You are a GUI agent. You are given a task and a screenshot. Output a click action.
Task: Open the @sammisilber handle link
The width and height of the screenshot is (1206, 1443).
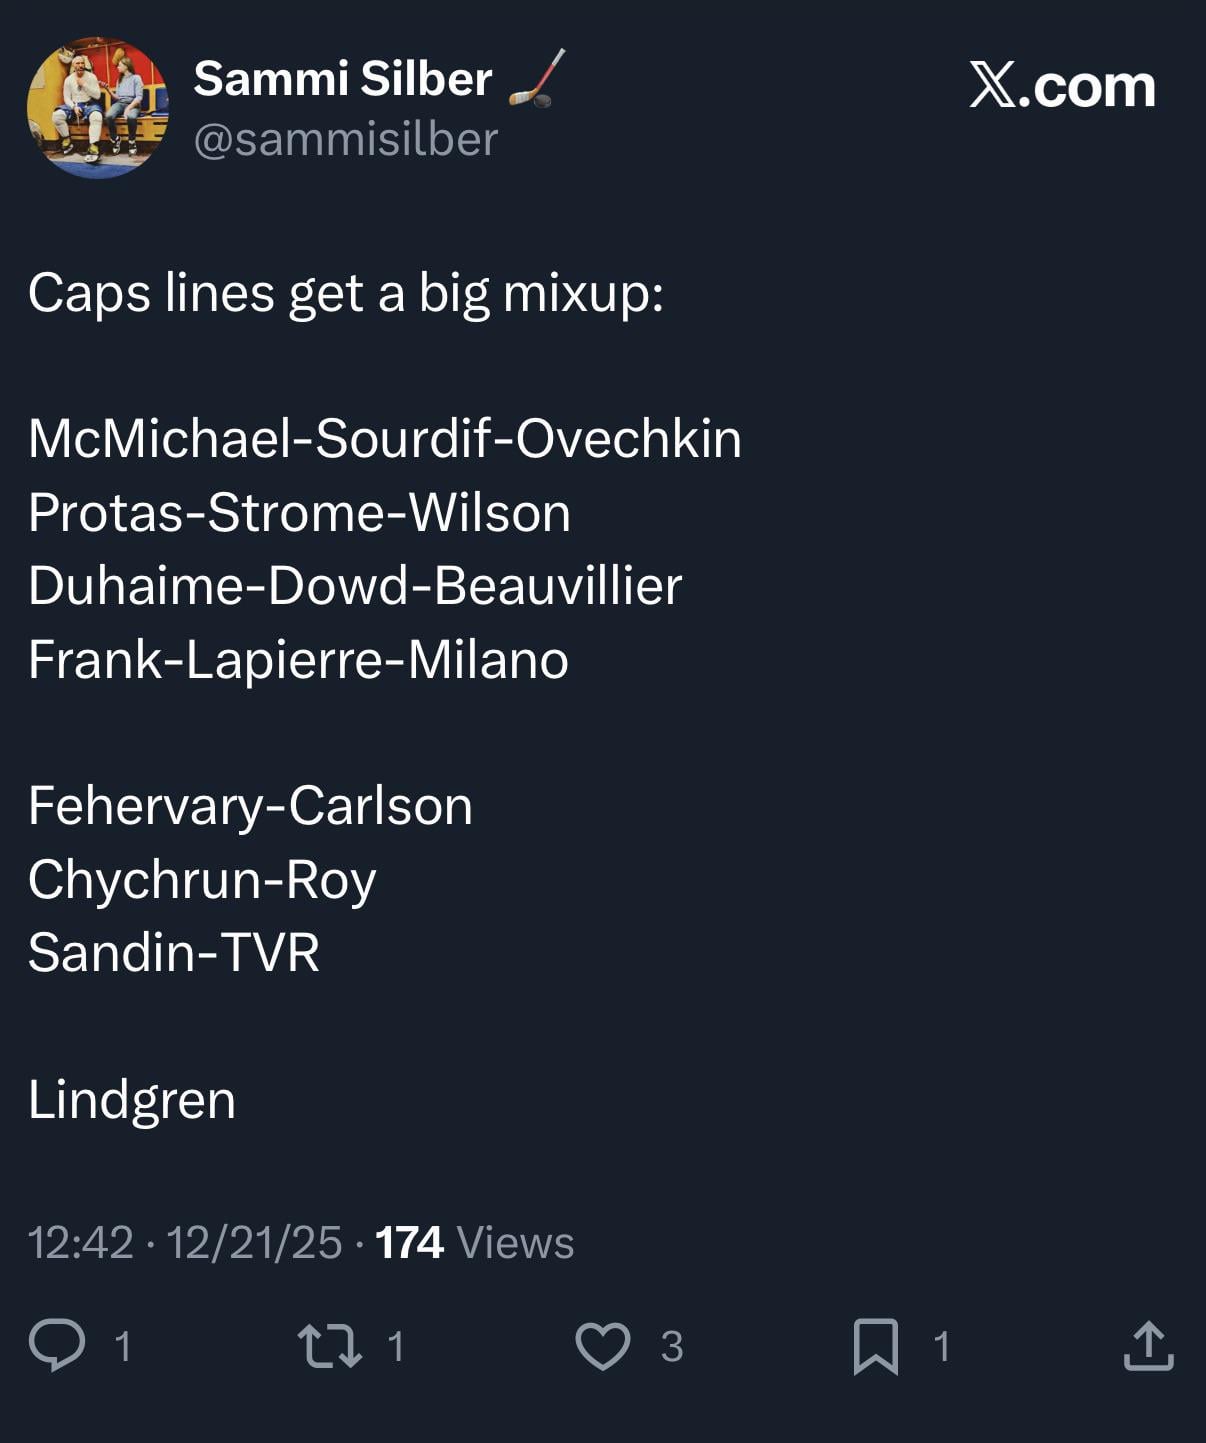(345, 139)
